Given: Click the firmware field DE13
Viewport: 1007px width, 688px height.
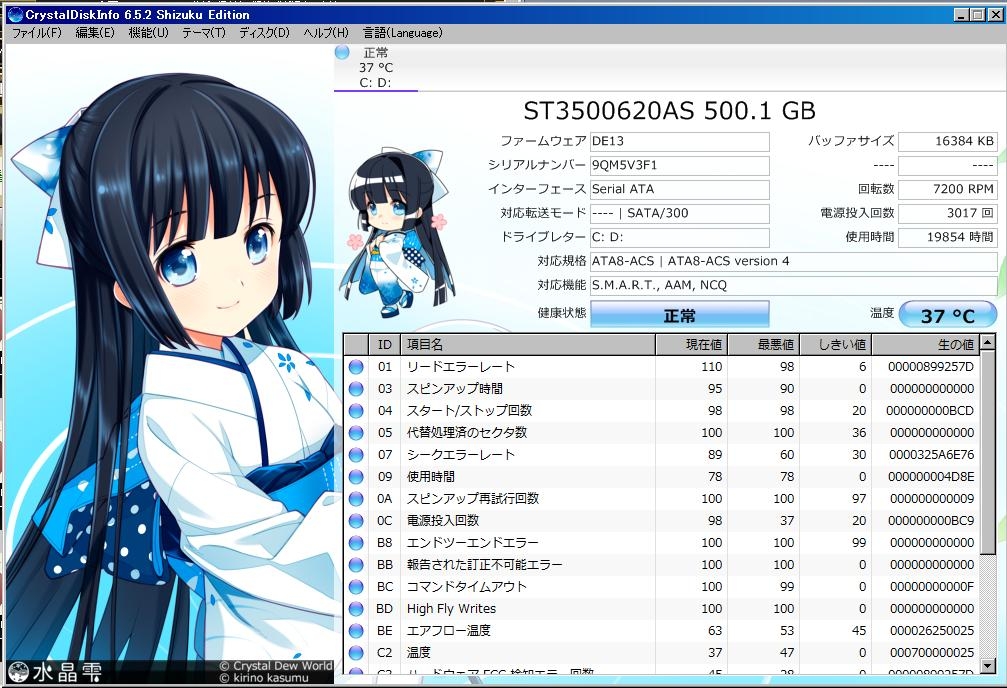Looking at the screenshot, I should [679, 141].
